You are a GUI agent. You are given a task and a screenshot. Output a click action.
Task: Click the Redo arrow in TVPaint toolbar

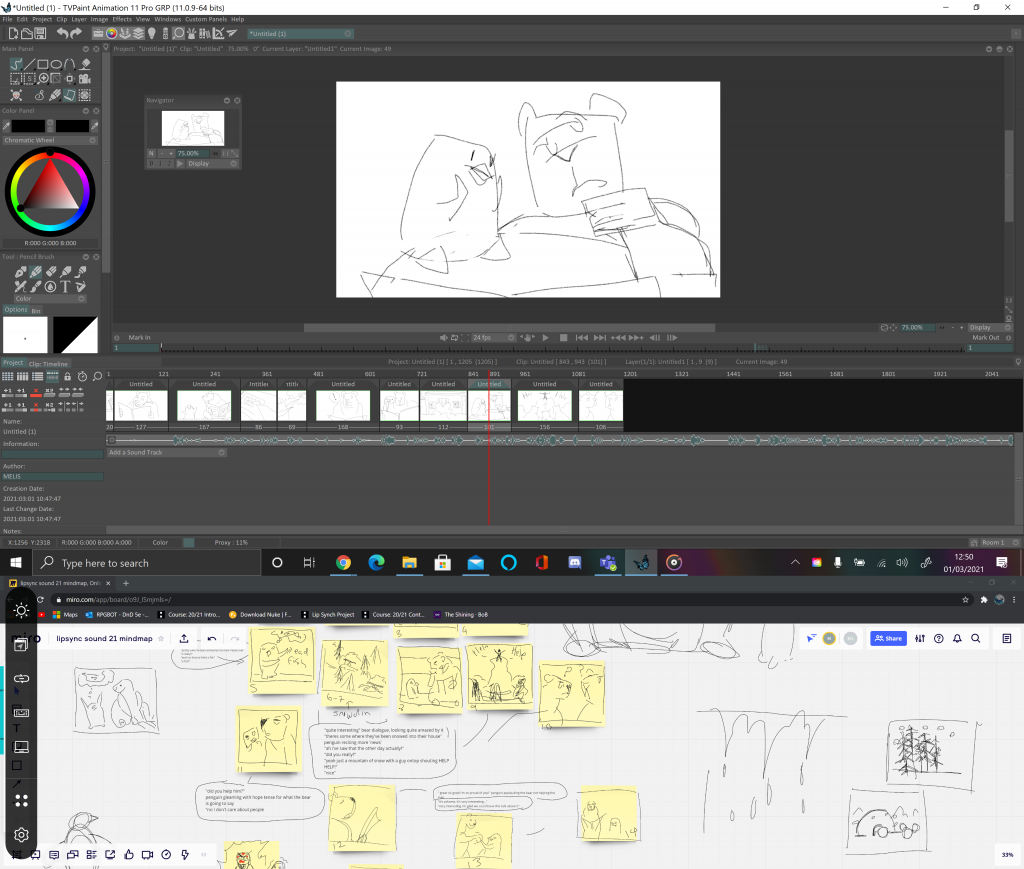(x=76, y=33)
